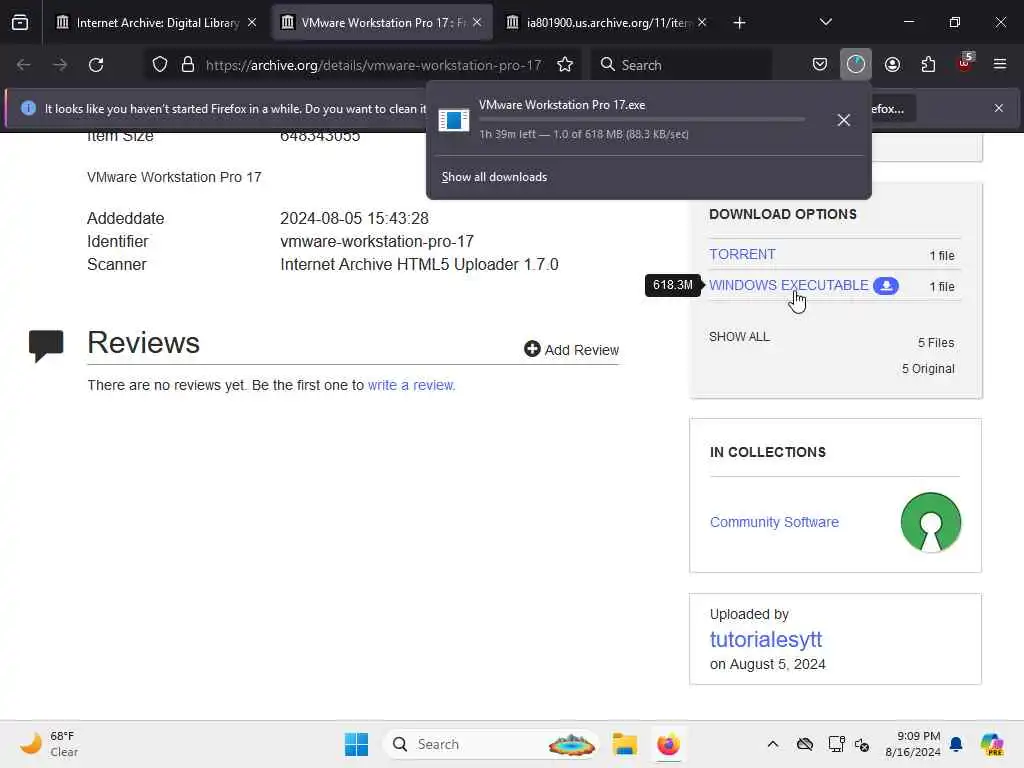The width and height of the screenshot is (1024, 768).
Task: Open the write a review link
Action: [x=411, y=385]
